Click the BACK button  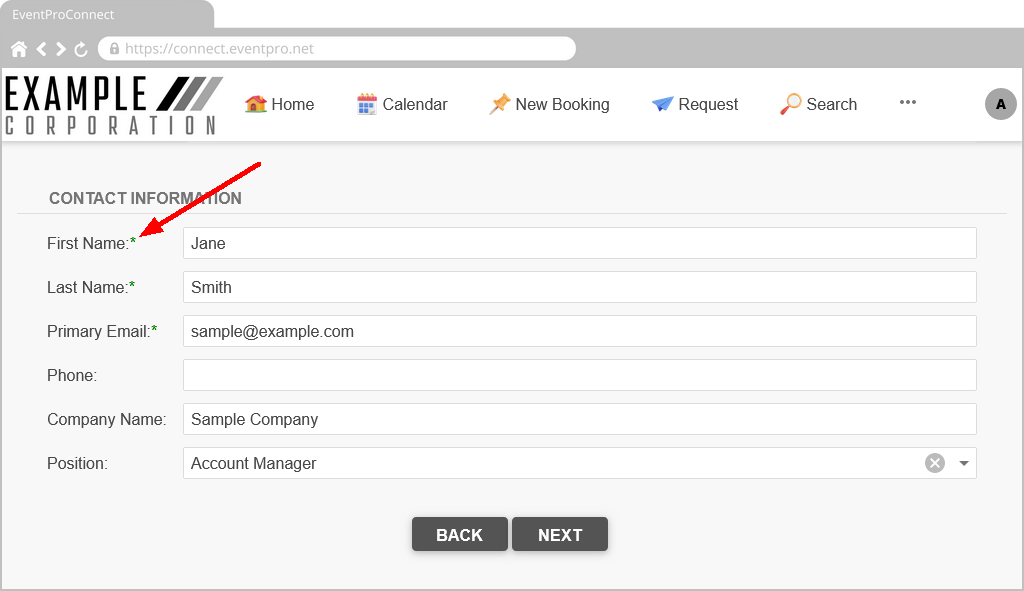tap(460, 534)
